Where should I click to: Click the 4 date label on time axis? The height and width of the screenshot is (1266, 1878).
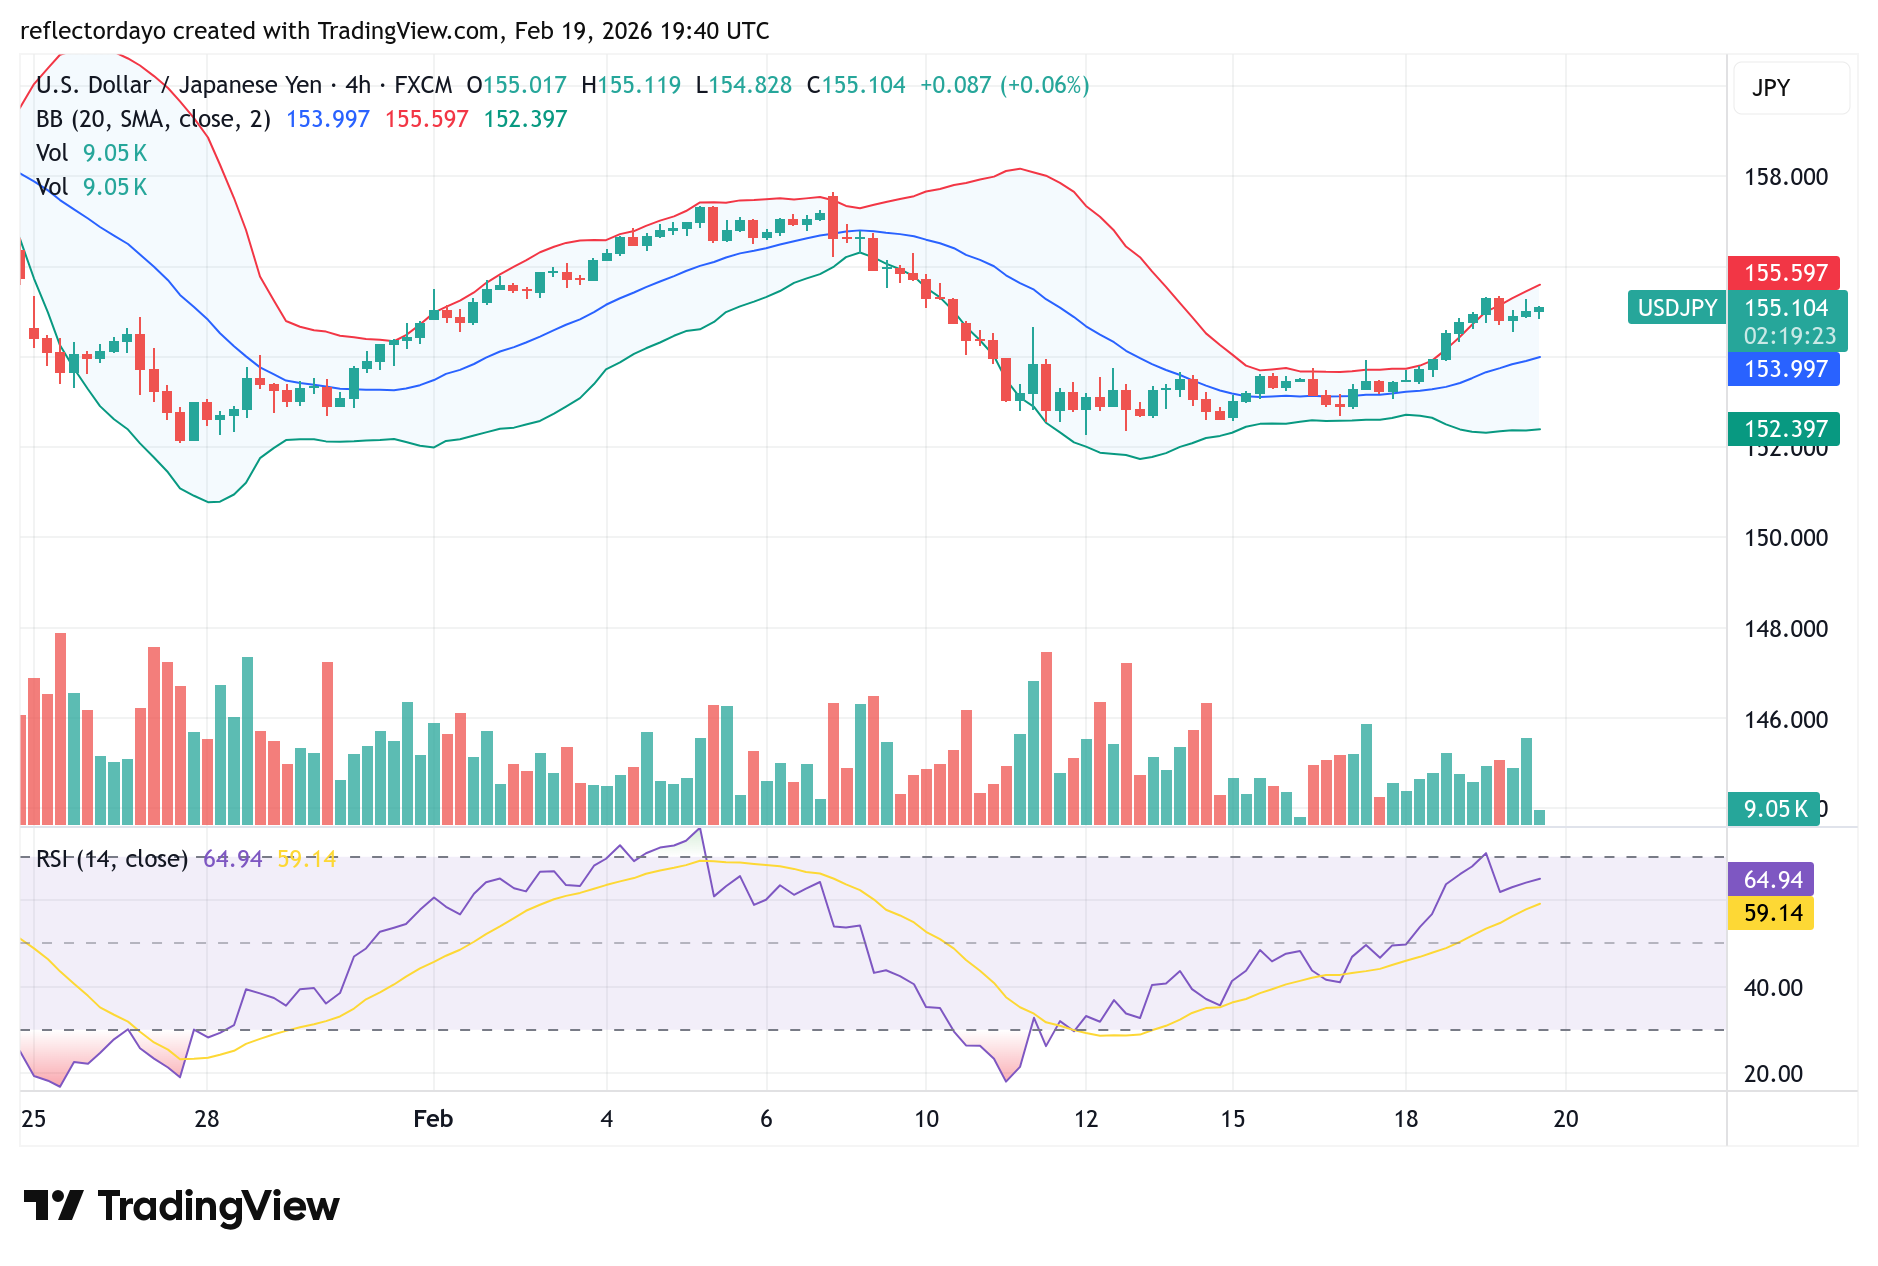click(x=607, y=1119)
